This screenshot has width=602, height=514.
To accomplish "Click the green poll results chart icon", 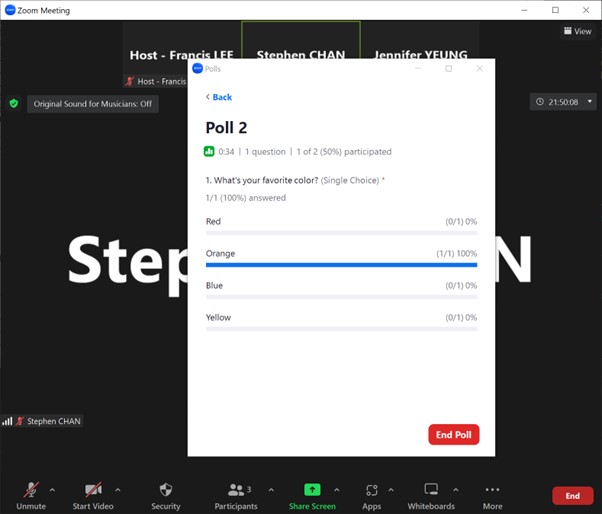I will click(209, 151).
